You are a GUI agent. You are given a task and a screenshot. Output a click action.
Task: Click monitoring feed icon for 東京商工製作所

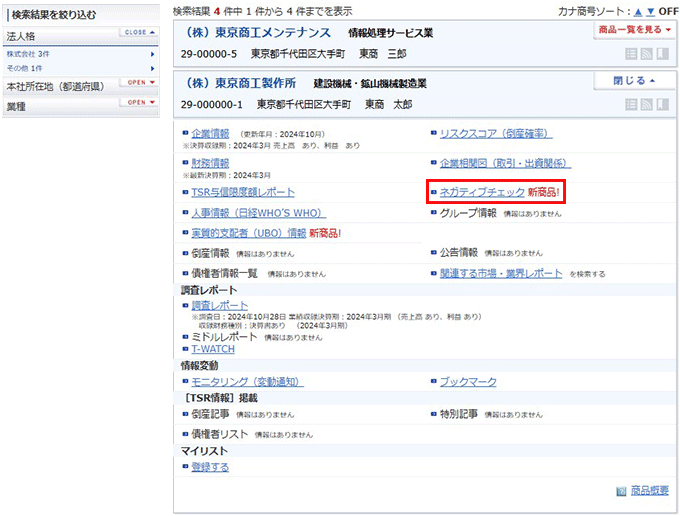pyautogui.click(x=647, y=104)
